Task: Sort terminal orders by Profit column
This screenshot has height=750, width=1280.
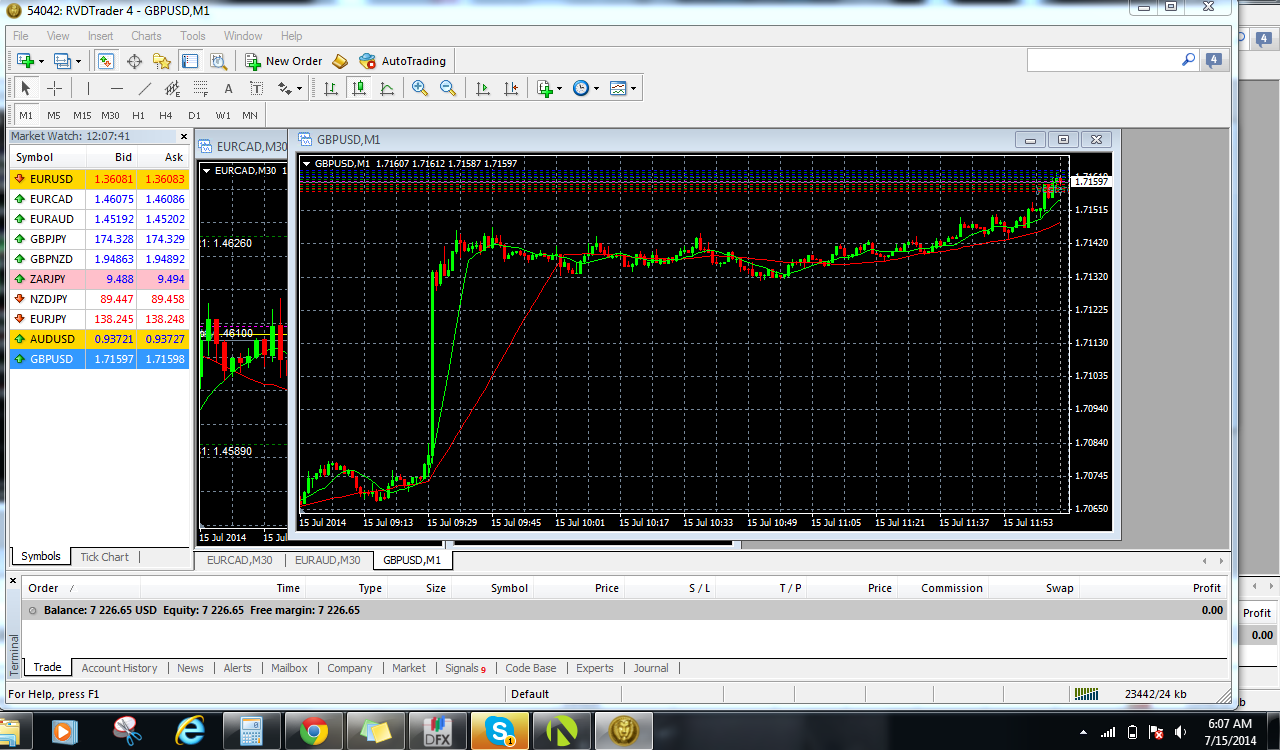Action: (x=1206, y=588)
